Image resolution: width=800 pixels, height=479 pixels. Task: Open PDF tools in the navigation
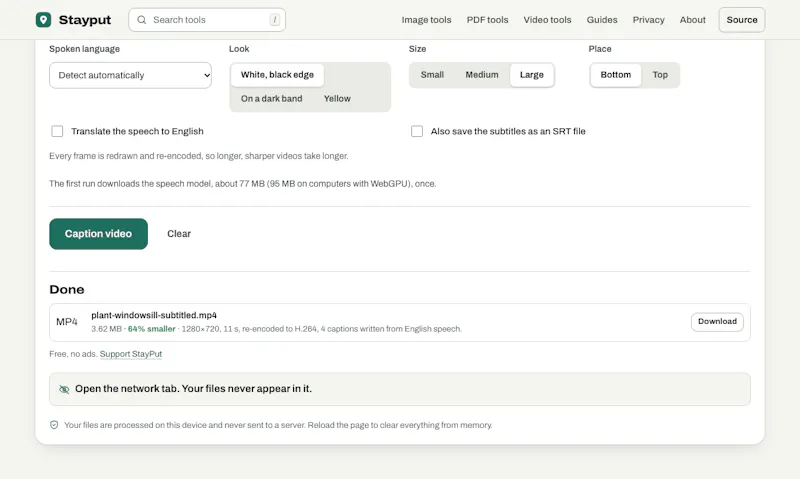click(x=487, y=20)
